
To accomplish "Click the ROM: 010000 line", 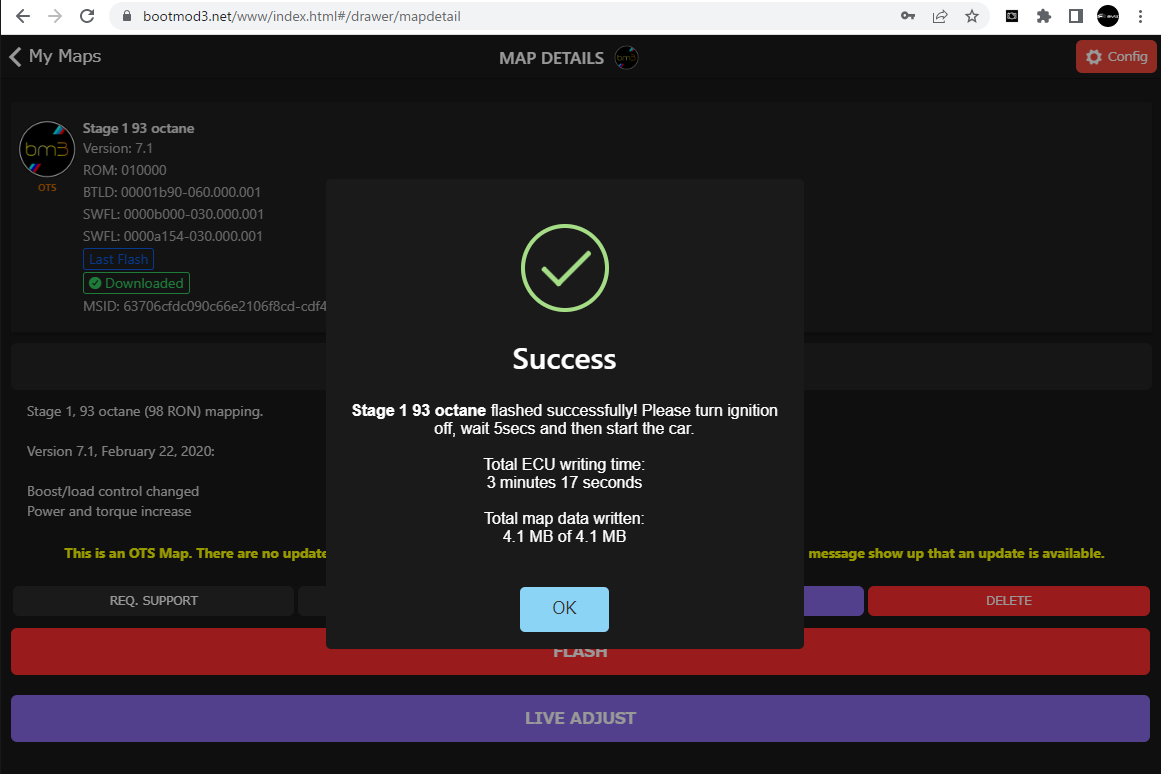I will [x=124, y=170].
